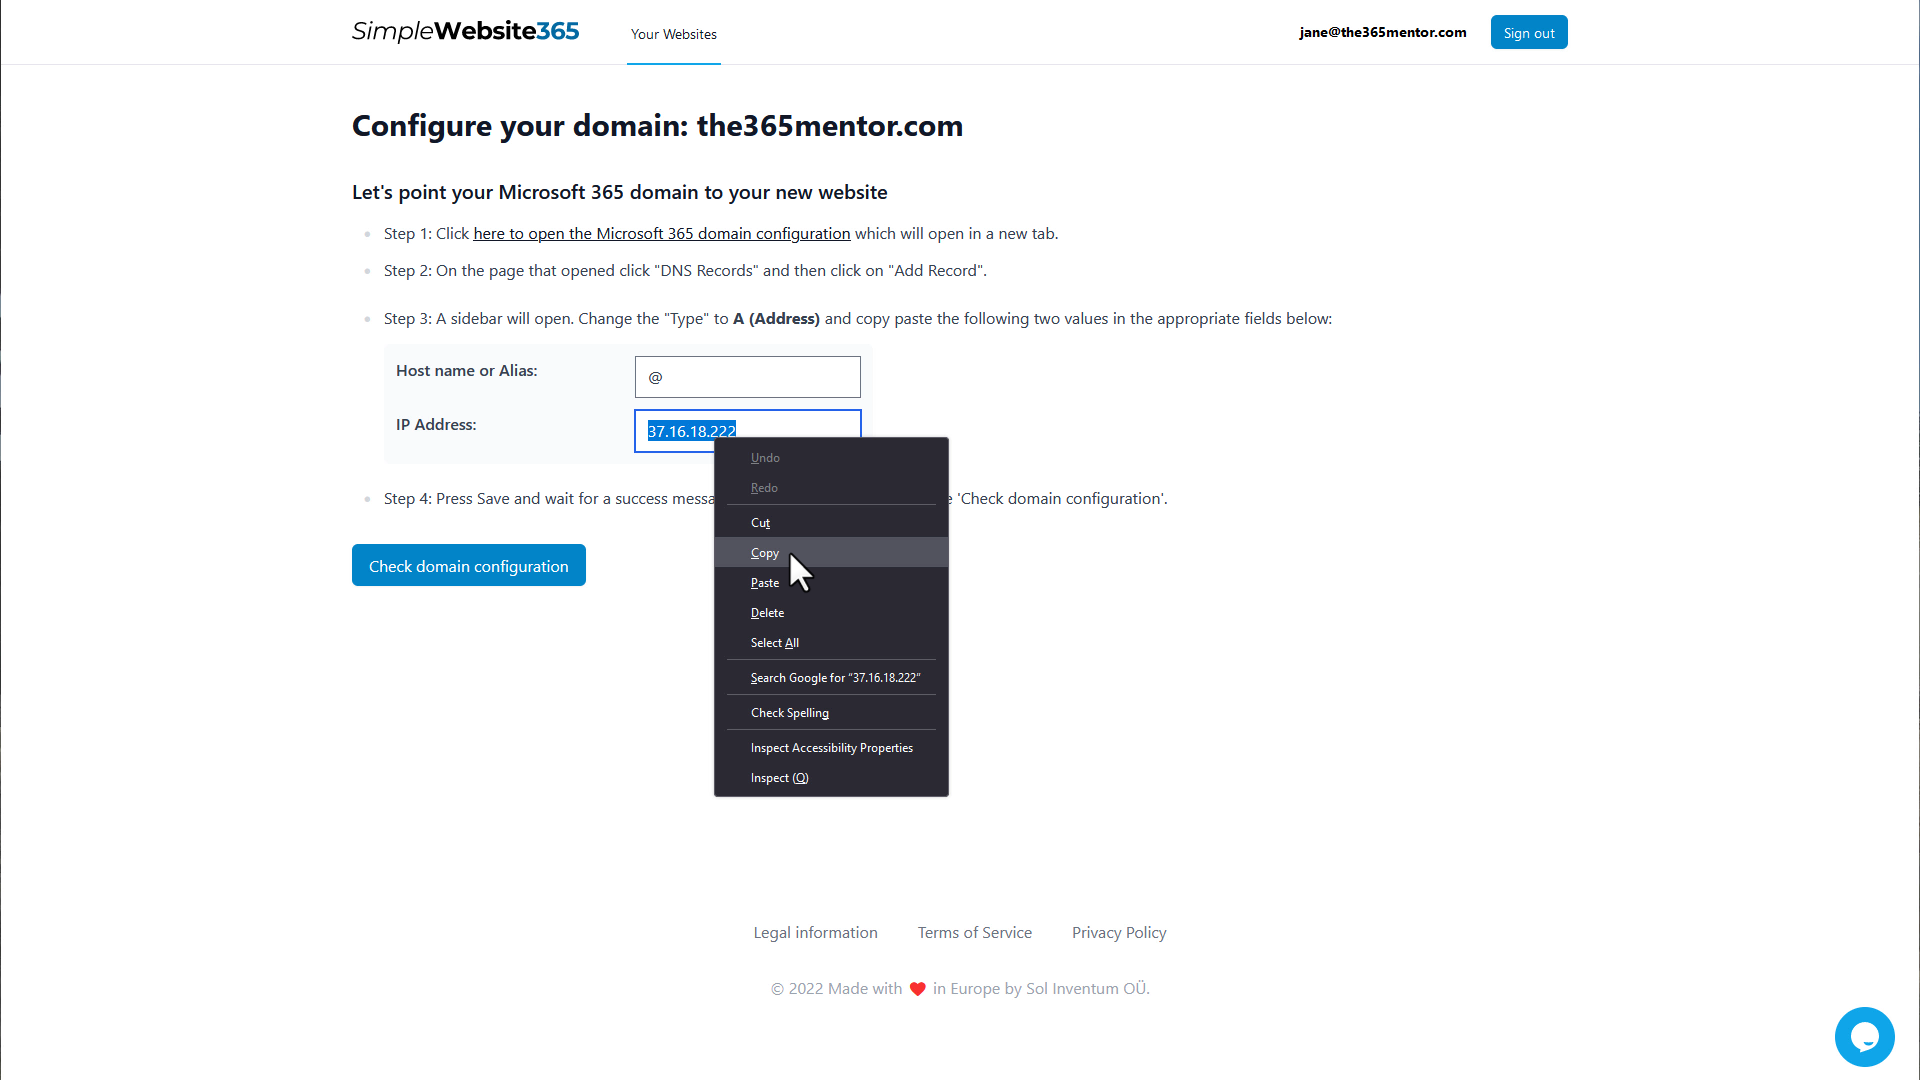Click the Sign out button
Image resolution: width=1920 pixels, height=1080 pixels.
[x=1528, y=32]
